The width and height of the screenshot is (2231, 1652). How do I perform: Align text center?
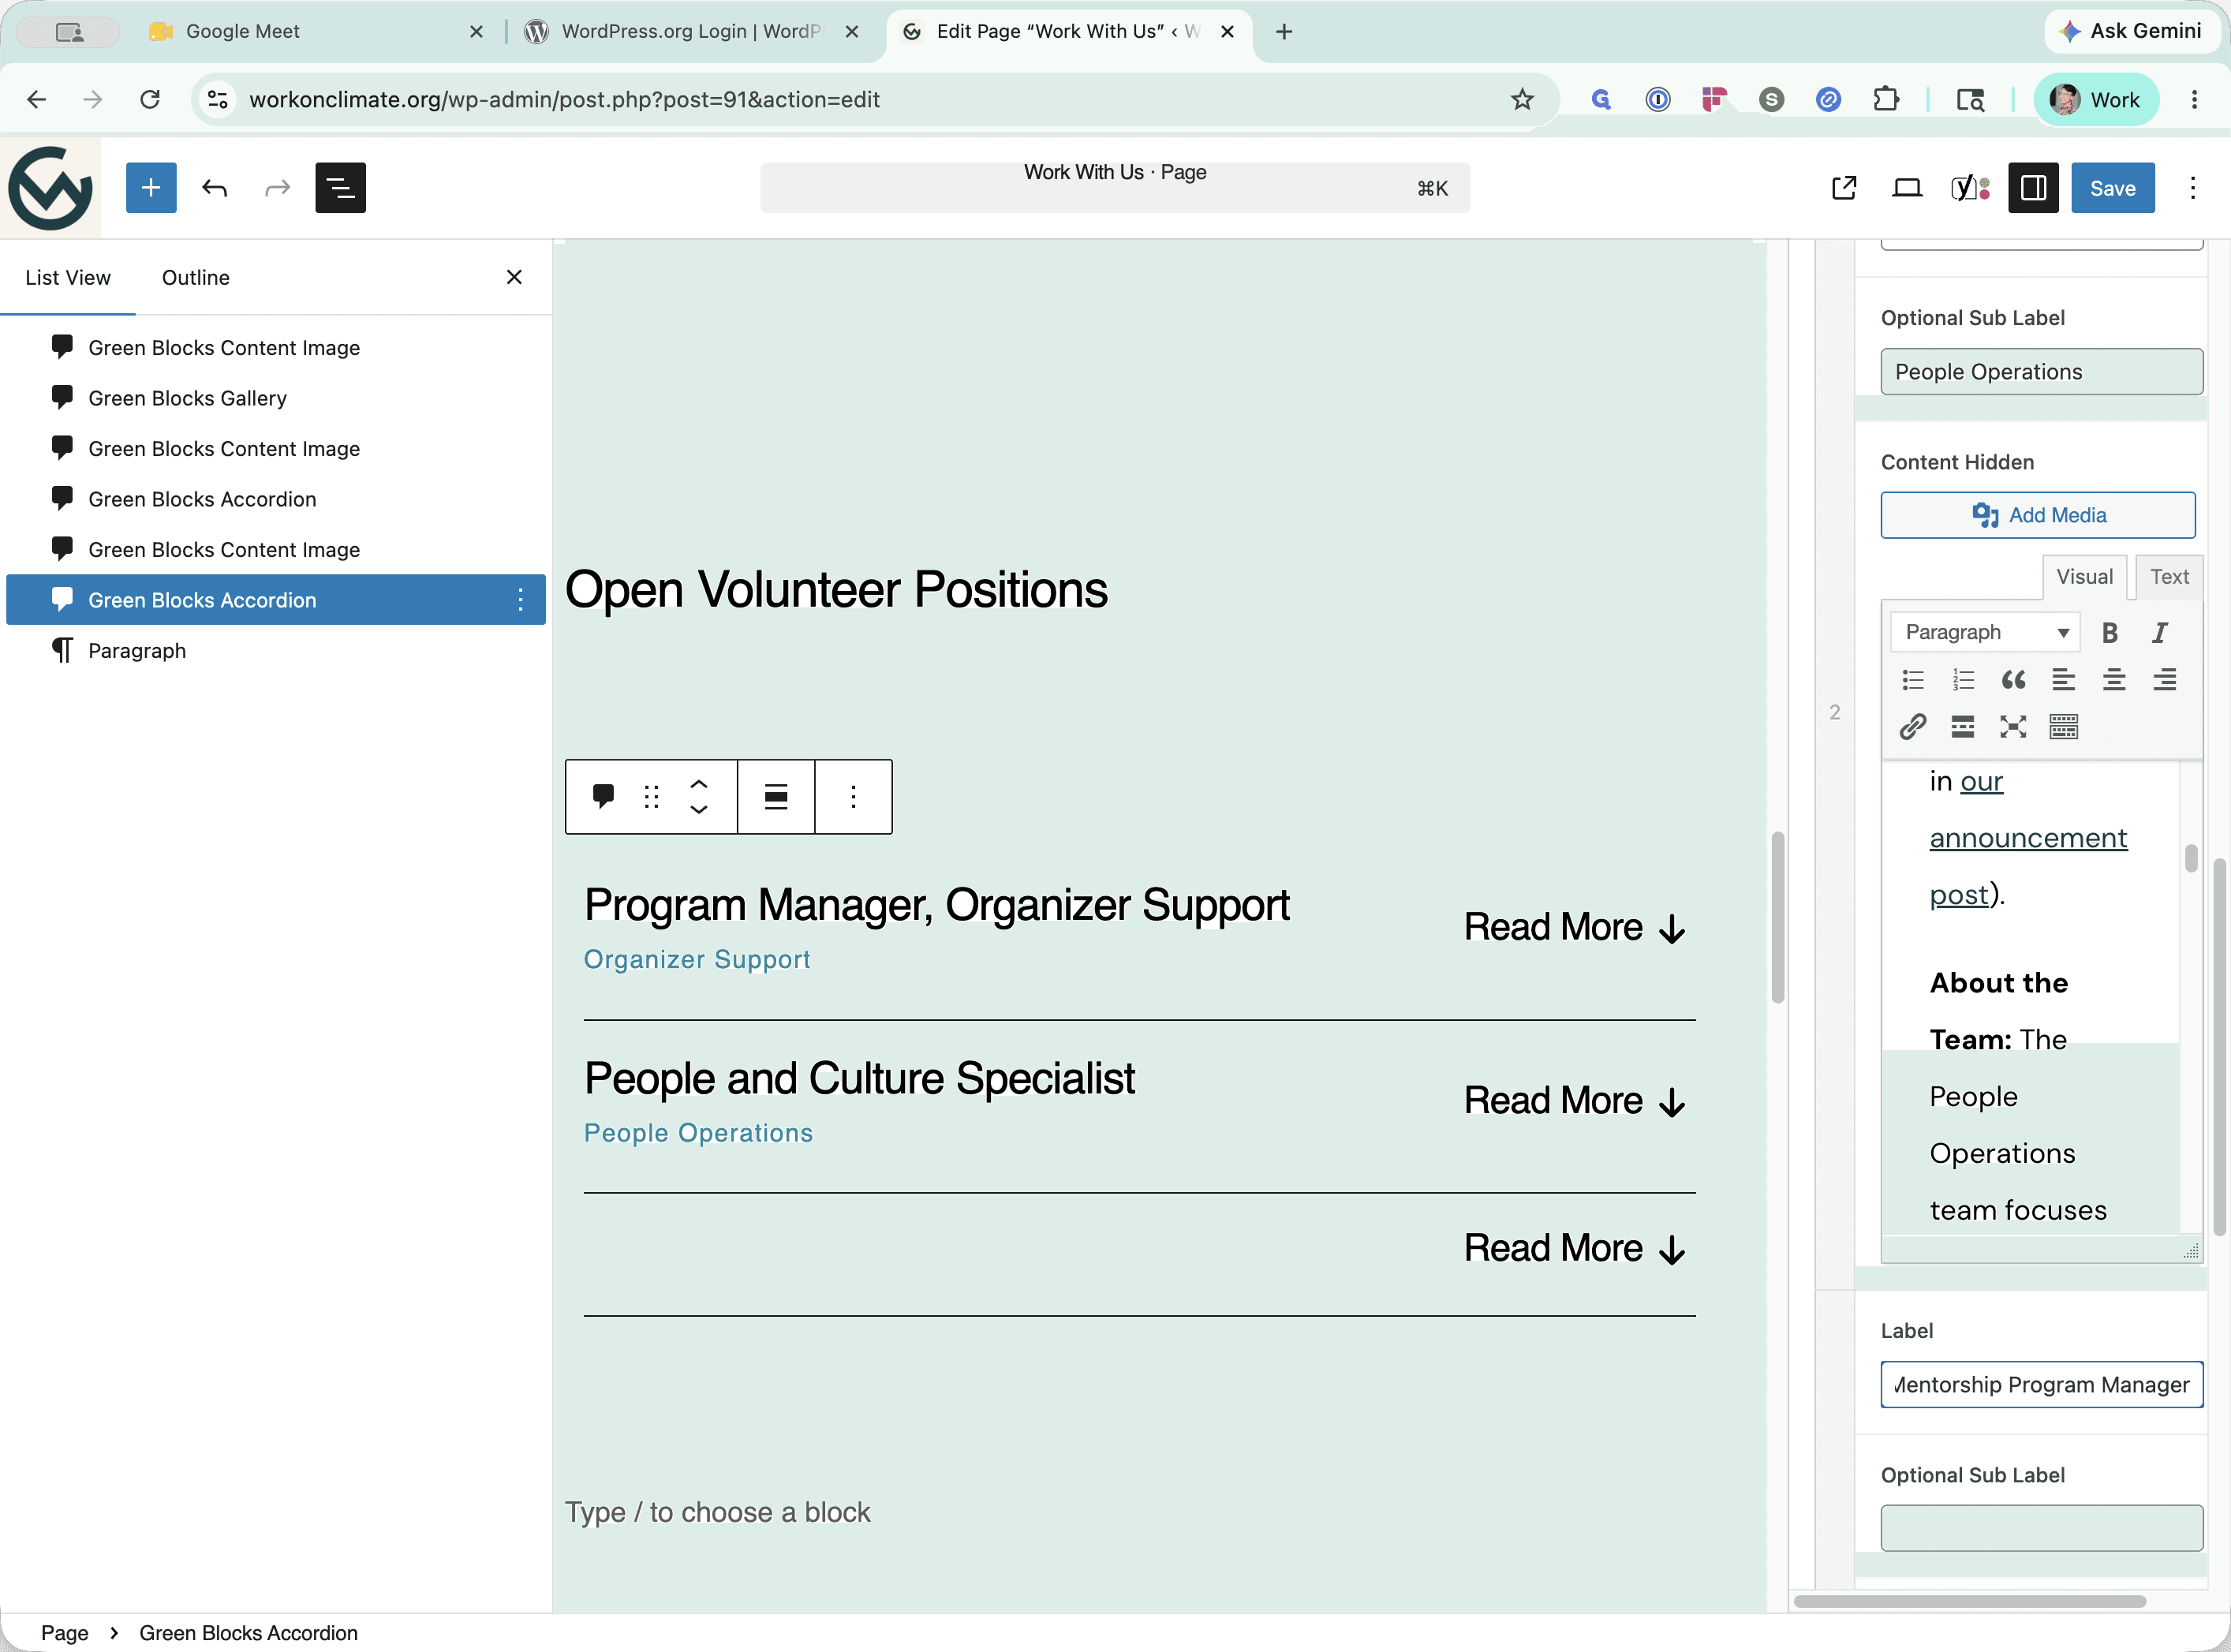coord(2114,680)
